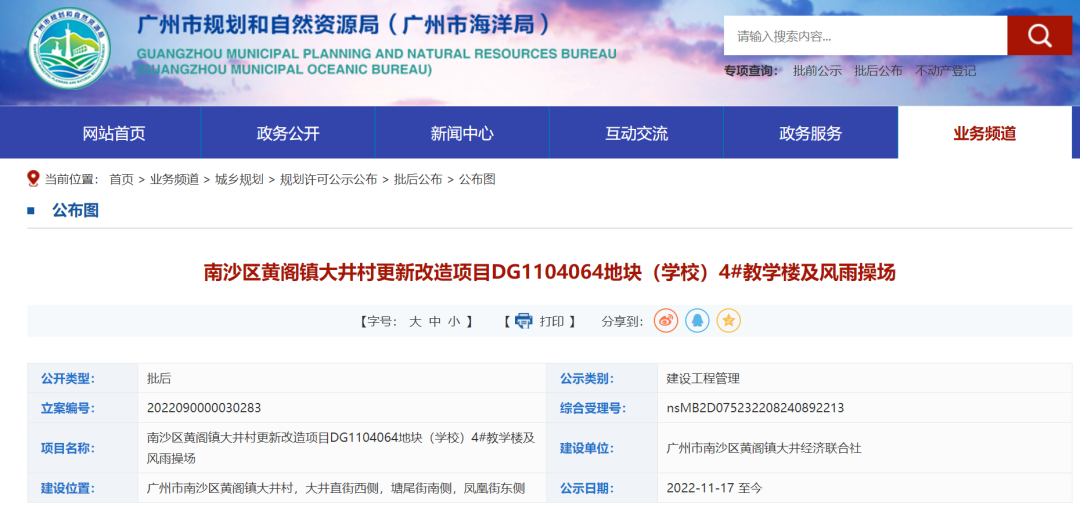Click the 公示类别 label
The image size is (1080, 515).
click(587, 379)
